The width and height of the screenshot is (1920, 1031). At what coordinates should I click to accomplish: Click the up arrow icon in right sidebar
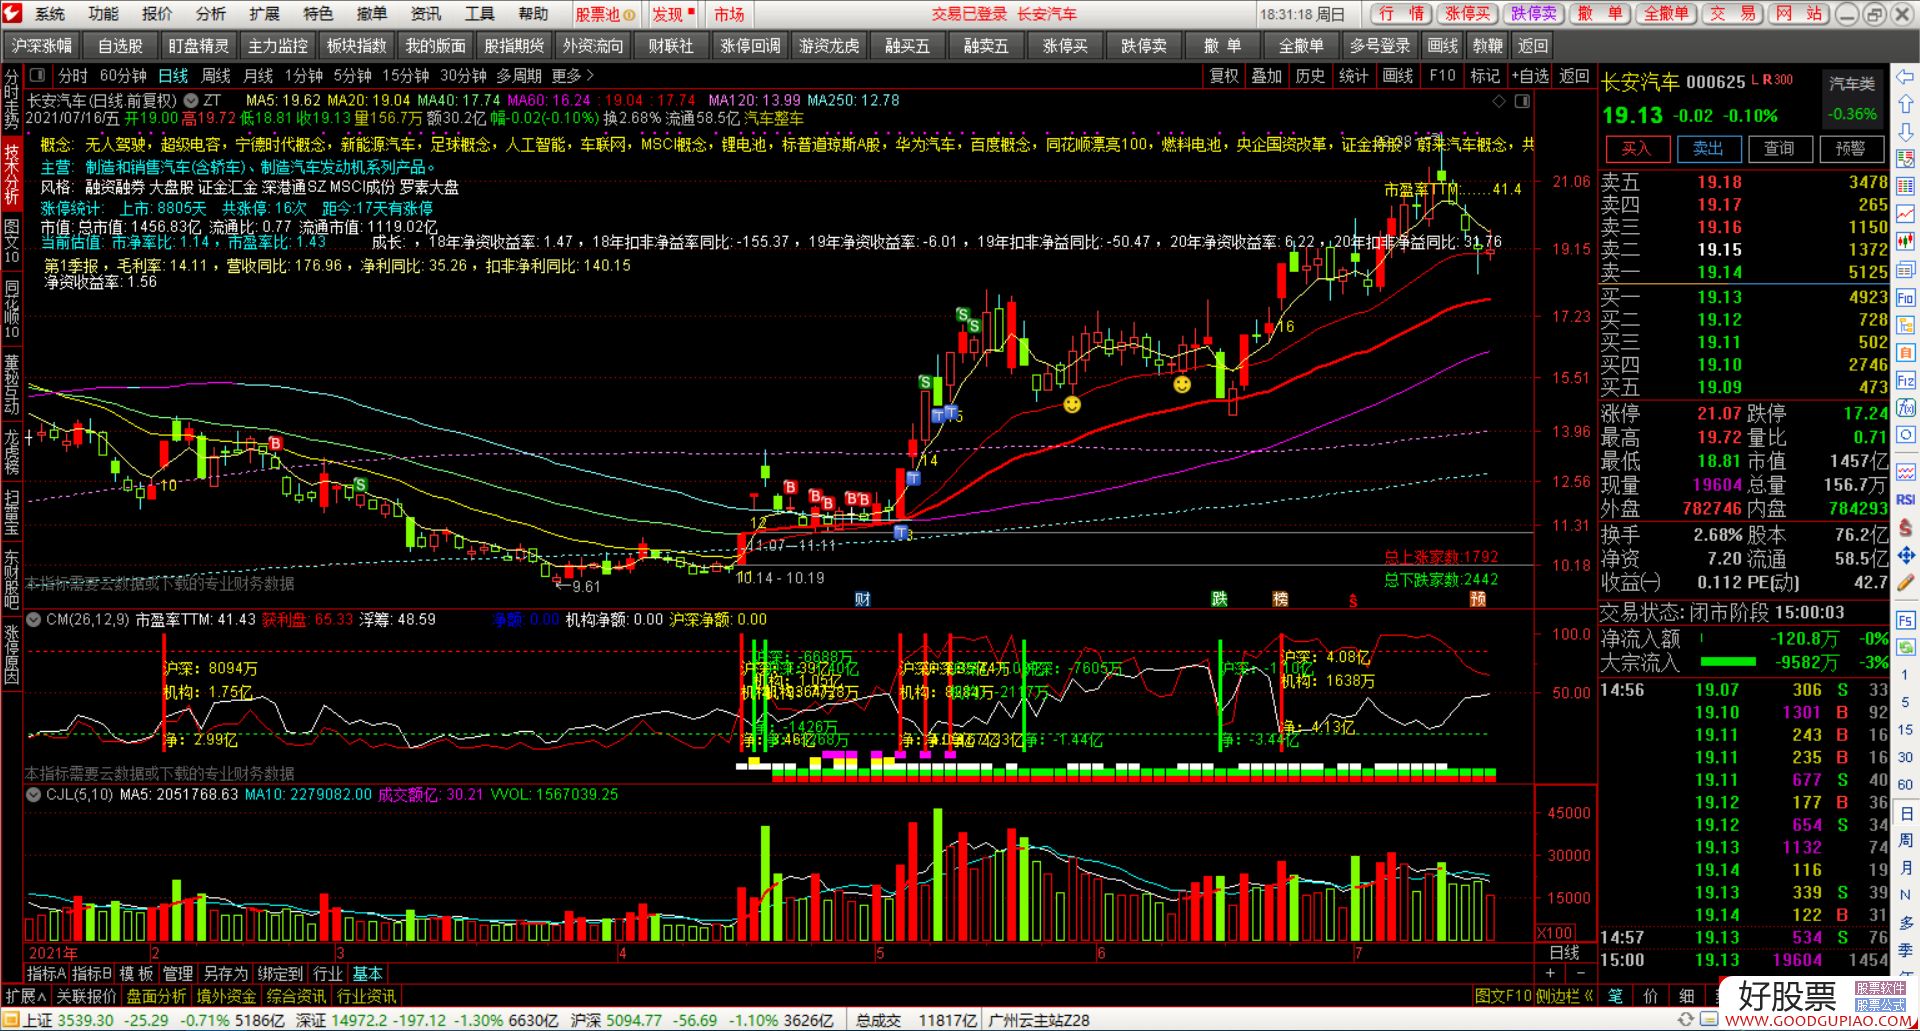(x=1905, y=104)
